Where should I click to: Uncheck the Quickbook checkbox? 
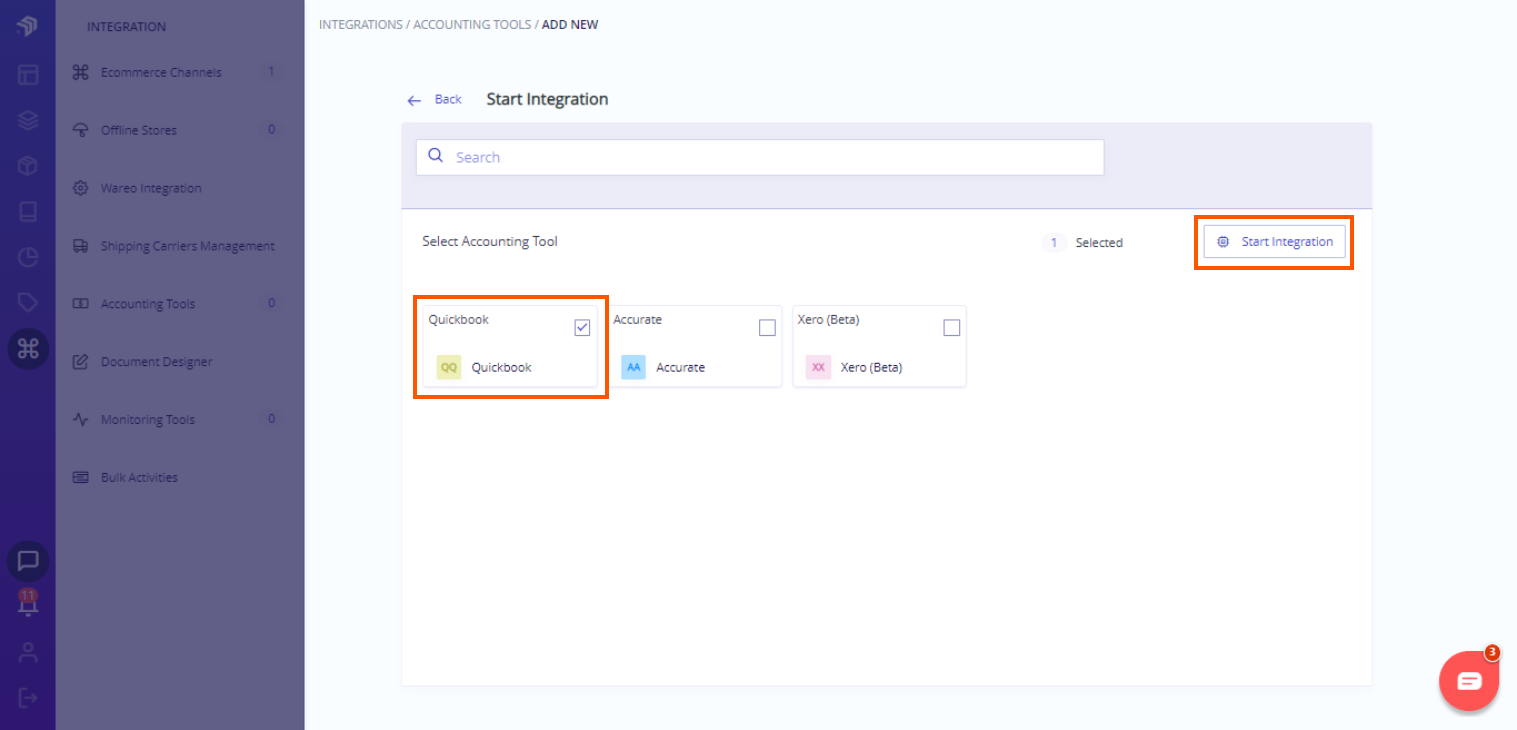(582, 327)
